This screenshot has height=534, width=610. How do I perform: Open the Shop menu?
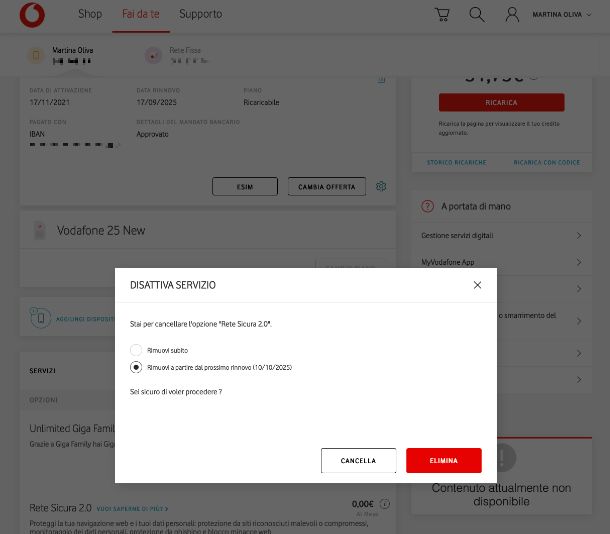click(x=90, y=14)
